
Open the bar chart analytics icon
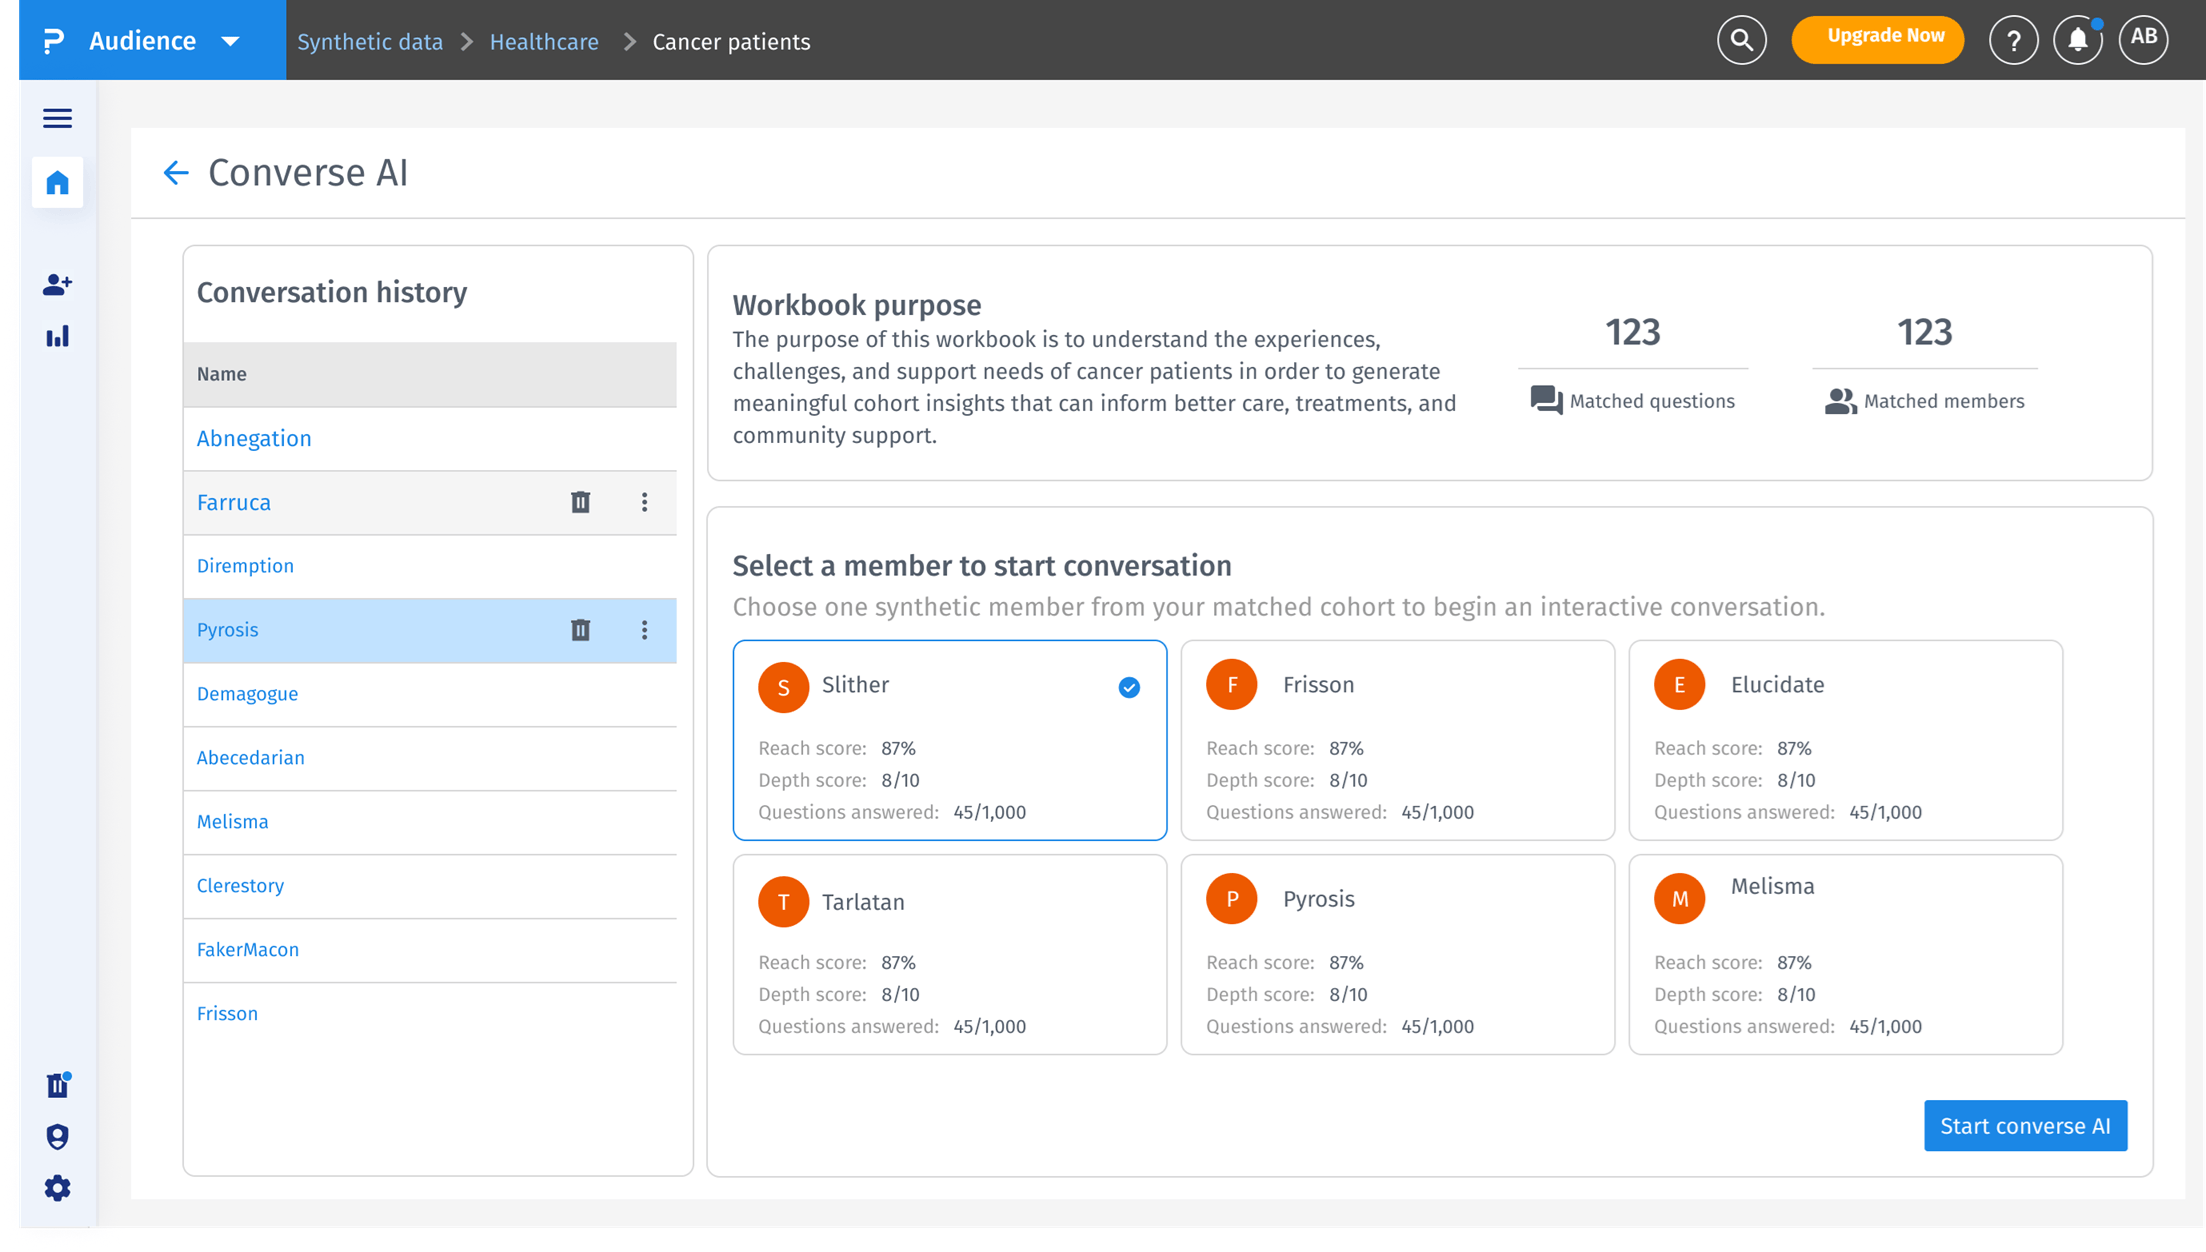pos(57,337)
